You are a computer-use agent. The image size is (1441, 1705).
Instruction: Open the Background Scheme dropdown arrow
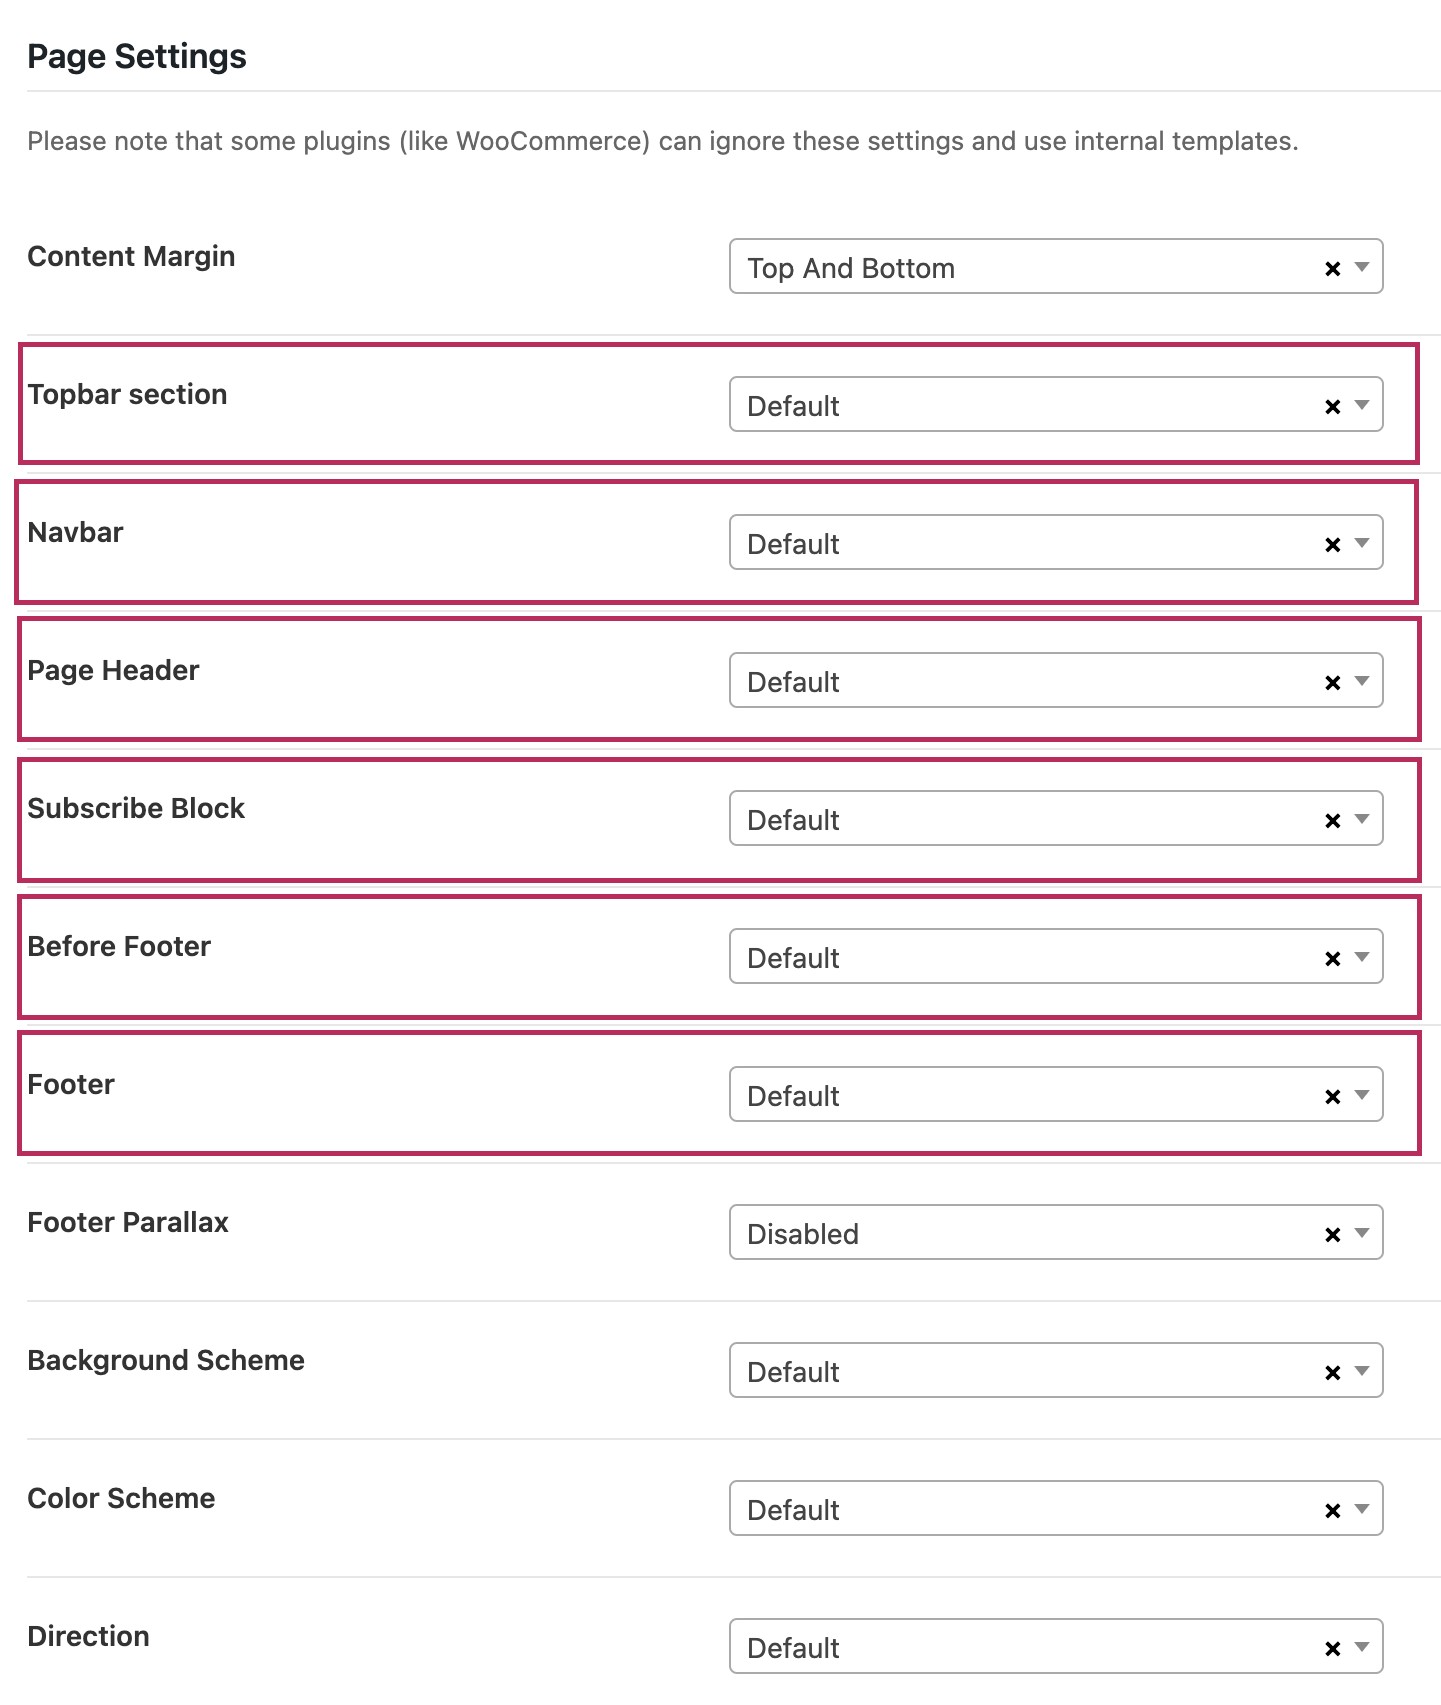click(1362, 1371)
